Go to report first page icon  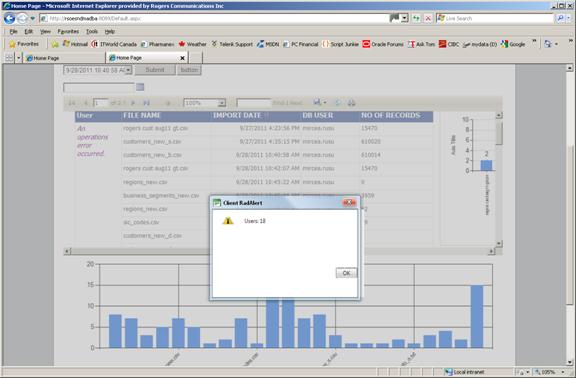click(x=72, y=103)
